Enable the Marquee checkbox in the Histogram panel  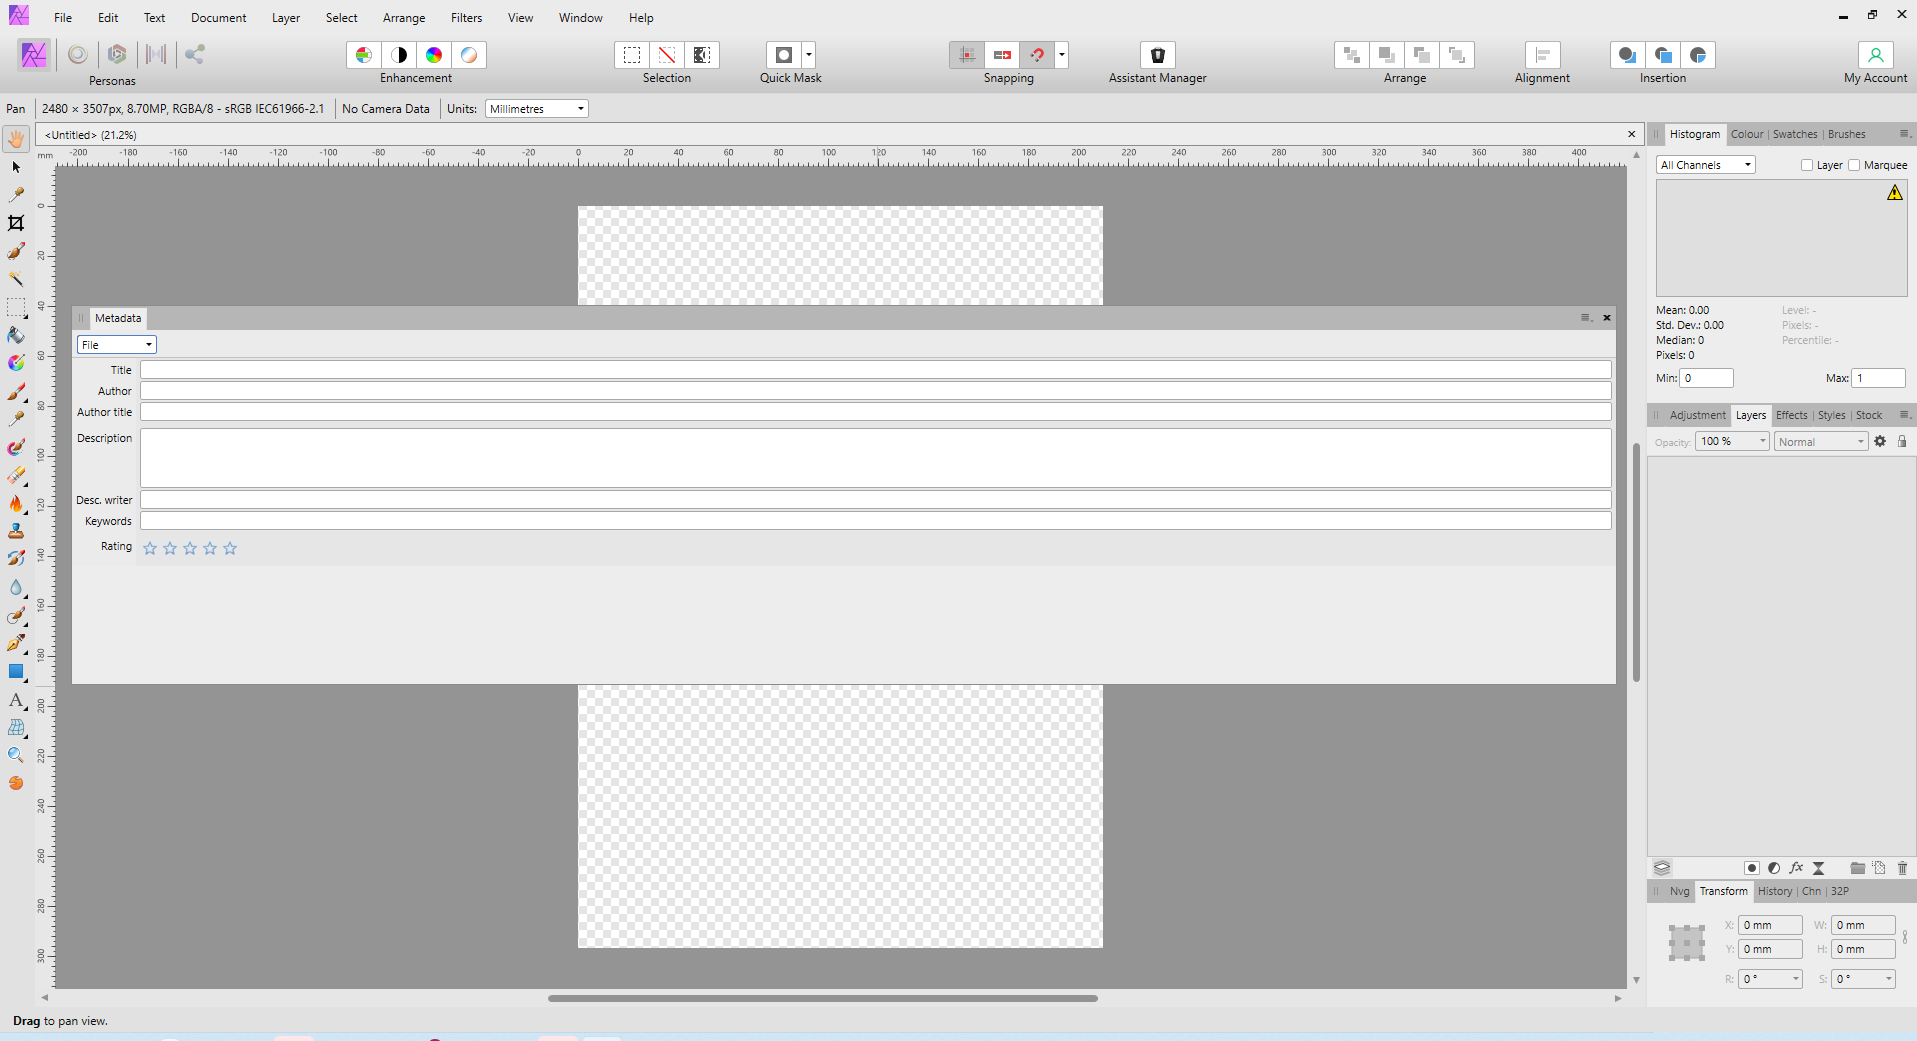coord(1854,165)
